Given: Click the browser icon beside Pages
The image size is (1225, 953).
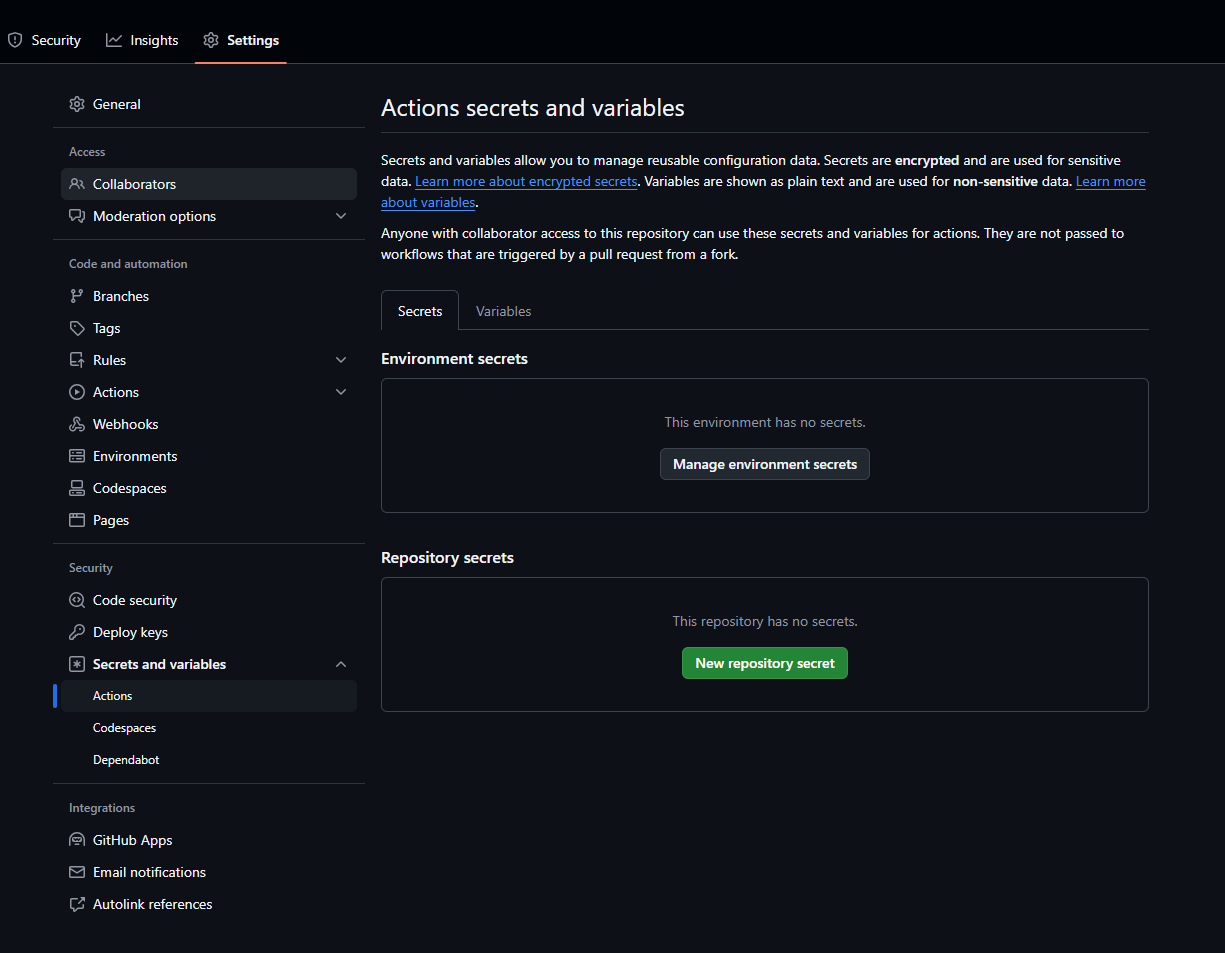Looking at the screenshot, I should pos(77,520).
